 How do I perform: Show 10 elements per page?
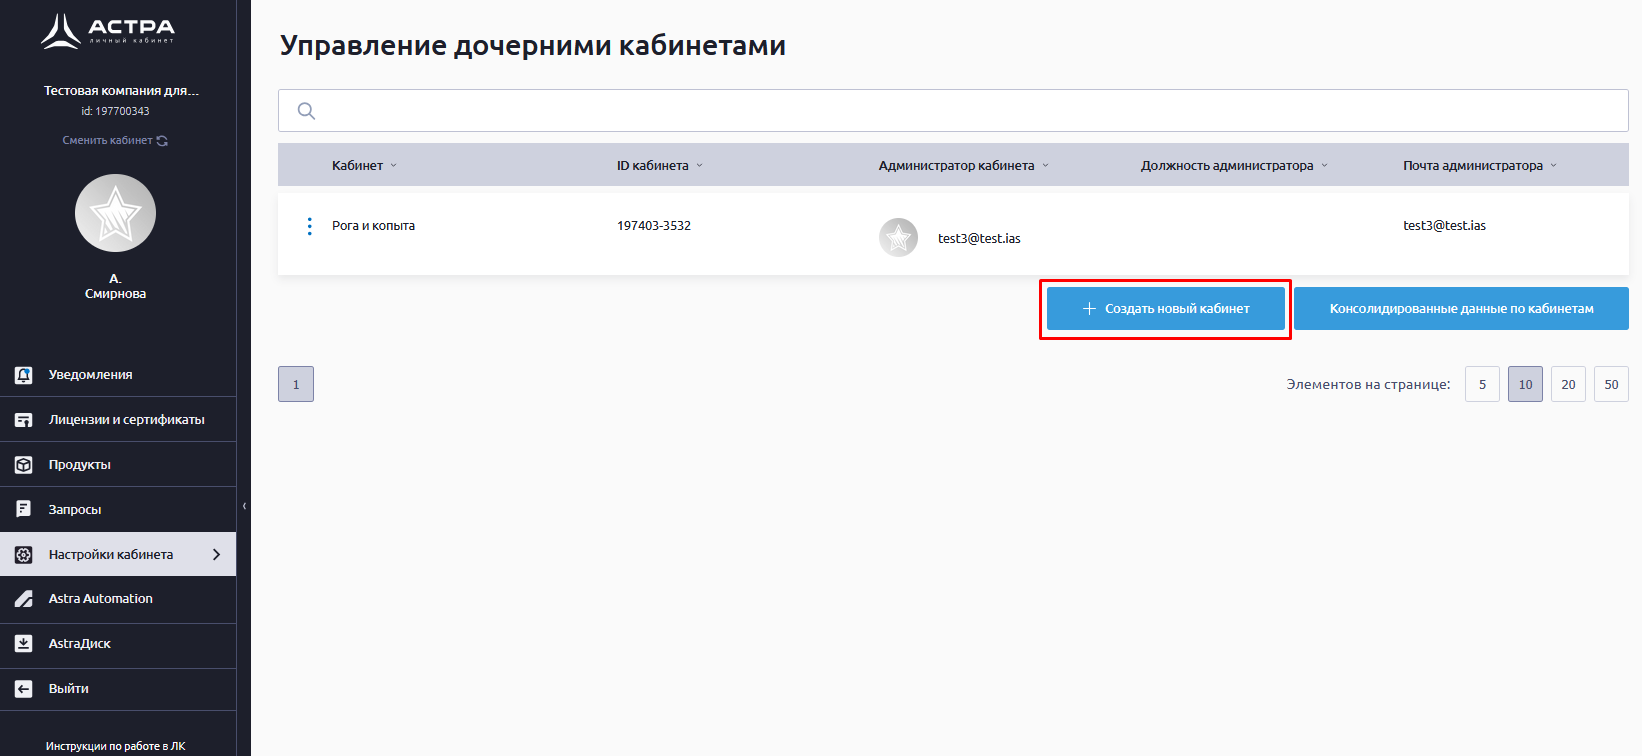tap(1525, 384)
